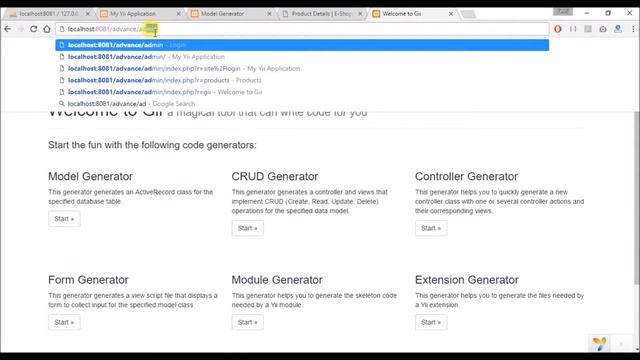640x360 pixels.
Task: Expand the debug toolbar arrow at bottom right
Action: pyautogui.click(x=621, y=344)
